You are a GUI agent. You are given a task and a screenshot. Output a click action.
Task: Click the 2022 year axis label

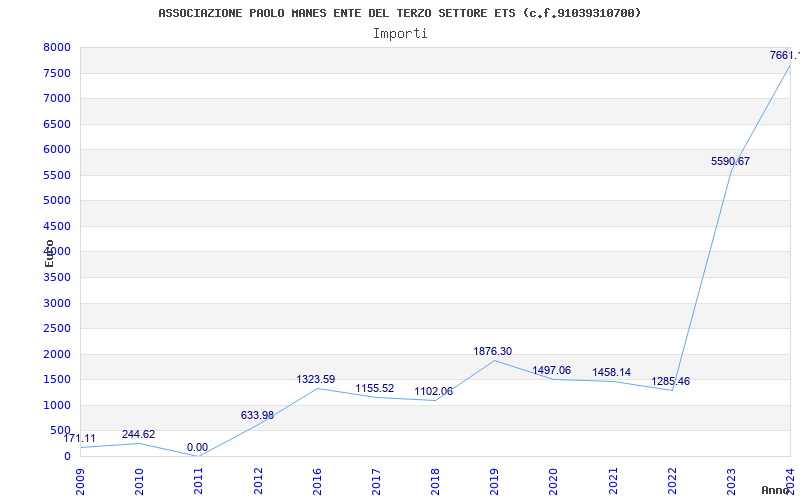(671, 480)
